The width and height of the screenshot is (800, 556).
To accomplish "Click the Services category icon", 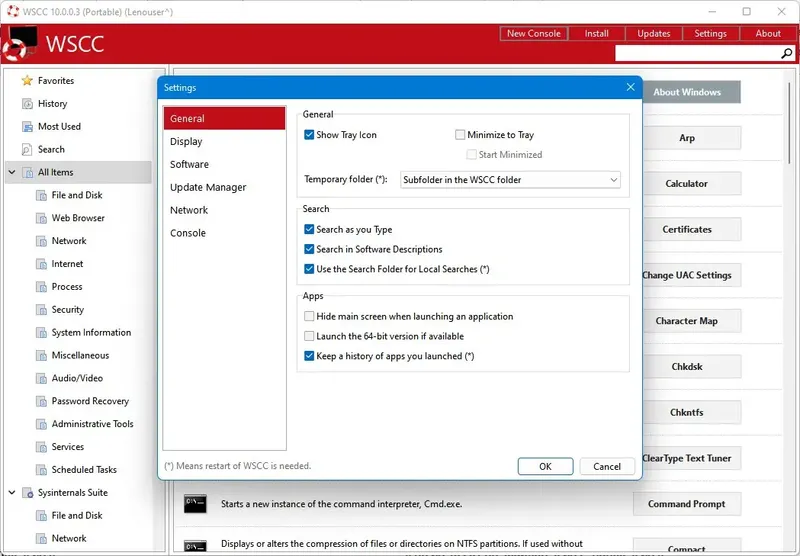I will pyautogui.click(x=41, y=447).
